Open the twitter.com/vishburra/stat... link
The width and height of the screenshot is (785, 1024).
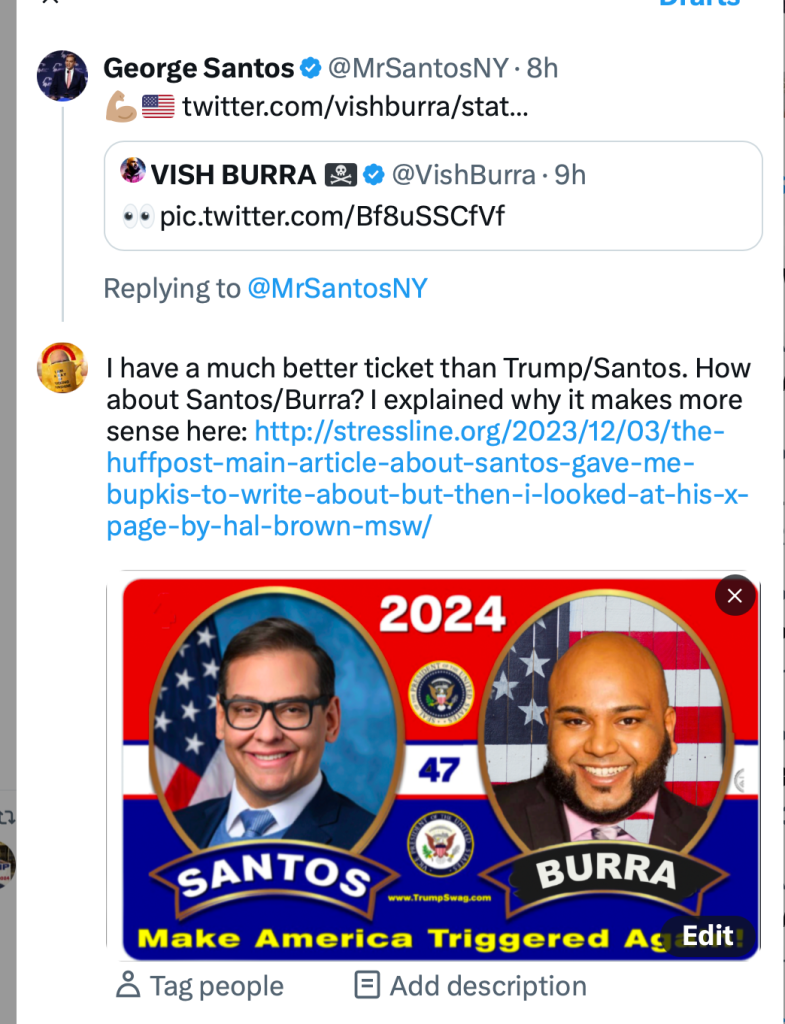[x=355, y=106]
